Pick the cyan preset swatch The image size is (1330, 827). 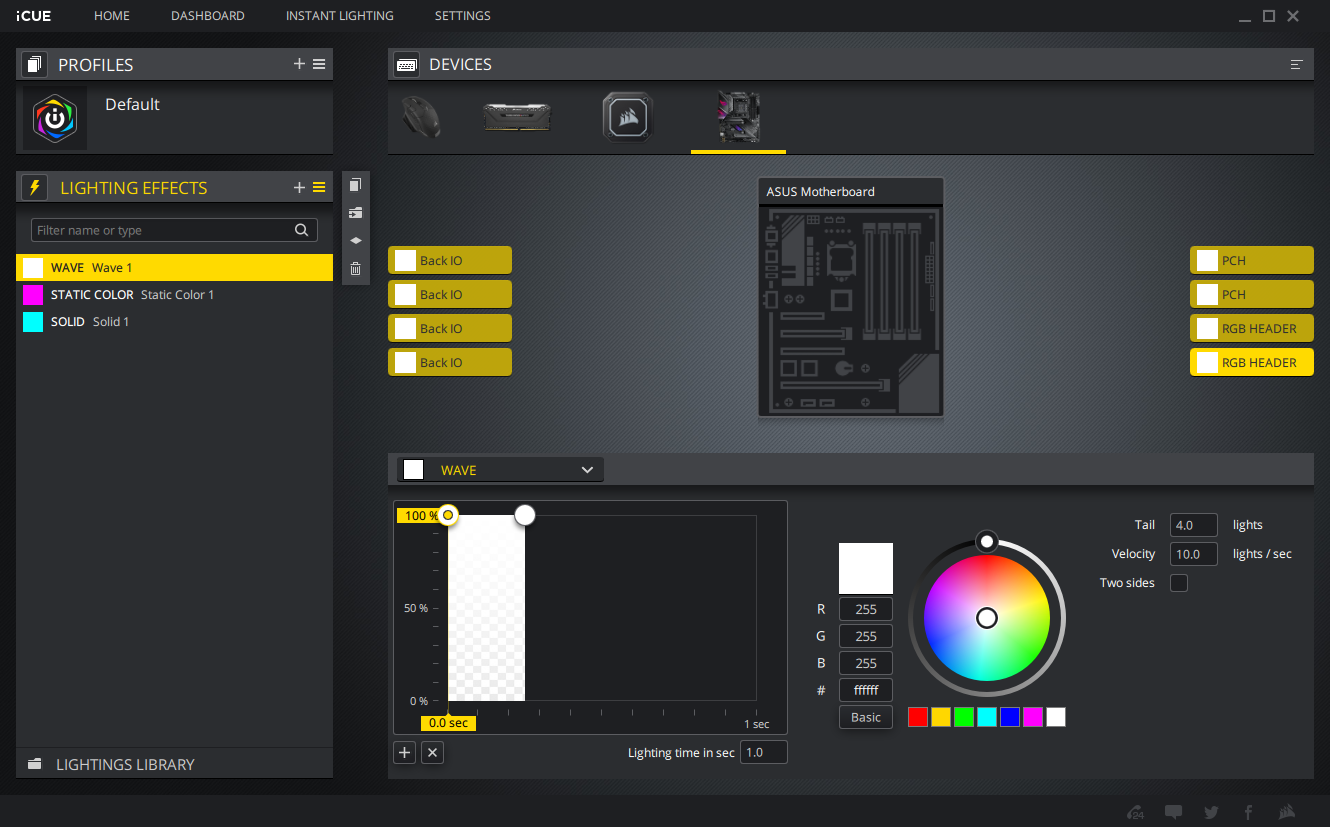pos(987,716)
